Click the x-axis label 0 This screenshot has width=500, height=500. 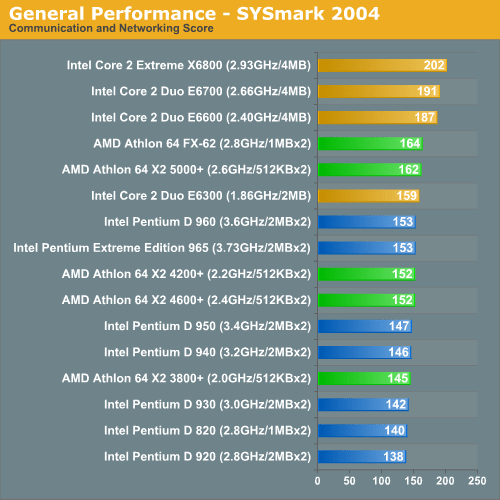[x=317, y=481]
